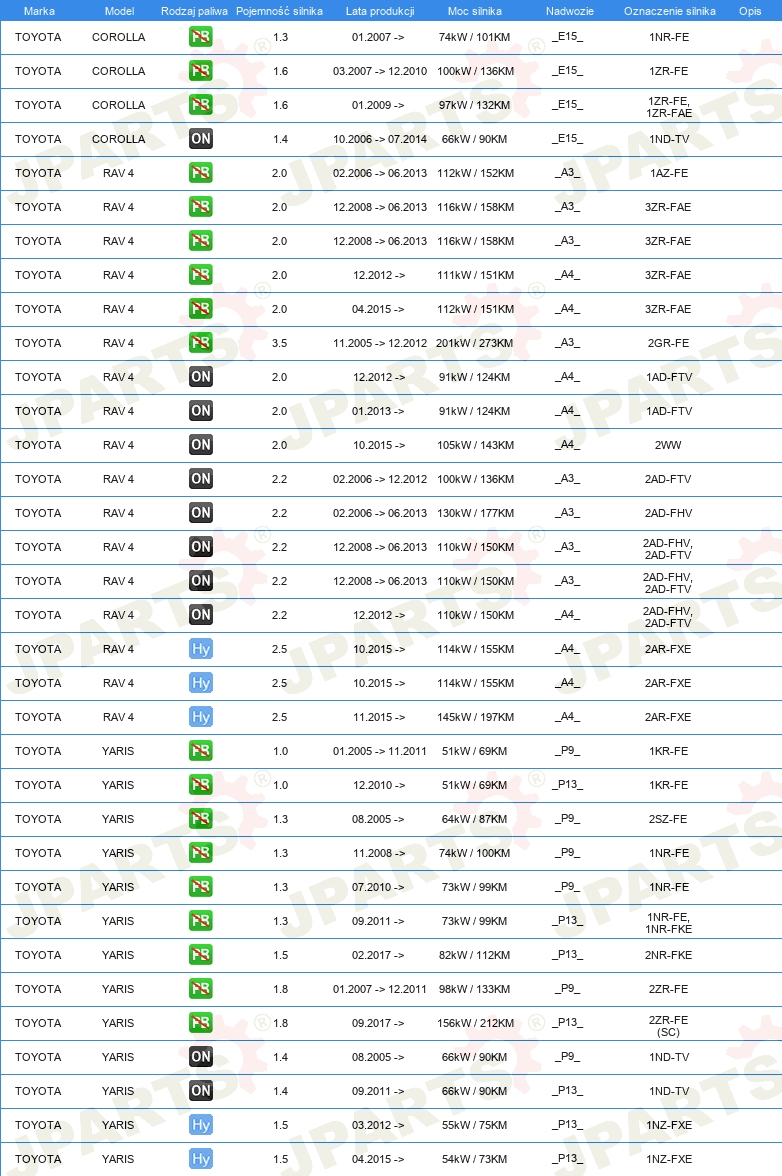This screenshot has height=1176, width=782.
Task: Select production years 03.2007 -> 12.2010
Action: pos(380,70)
